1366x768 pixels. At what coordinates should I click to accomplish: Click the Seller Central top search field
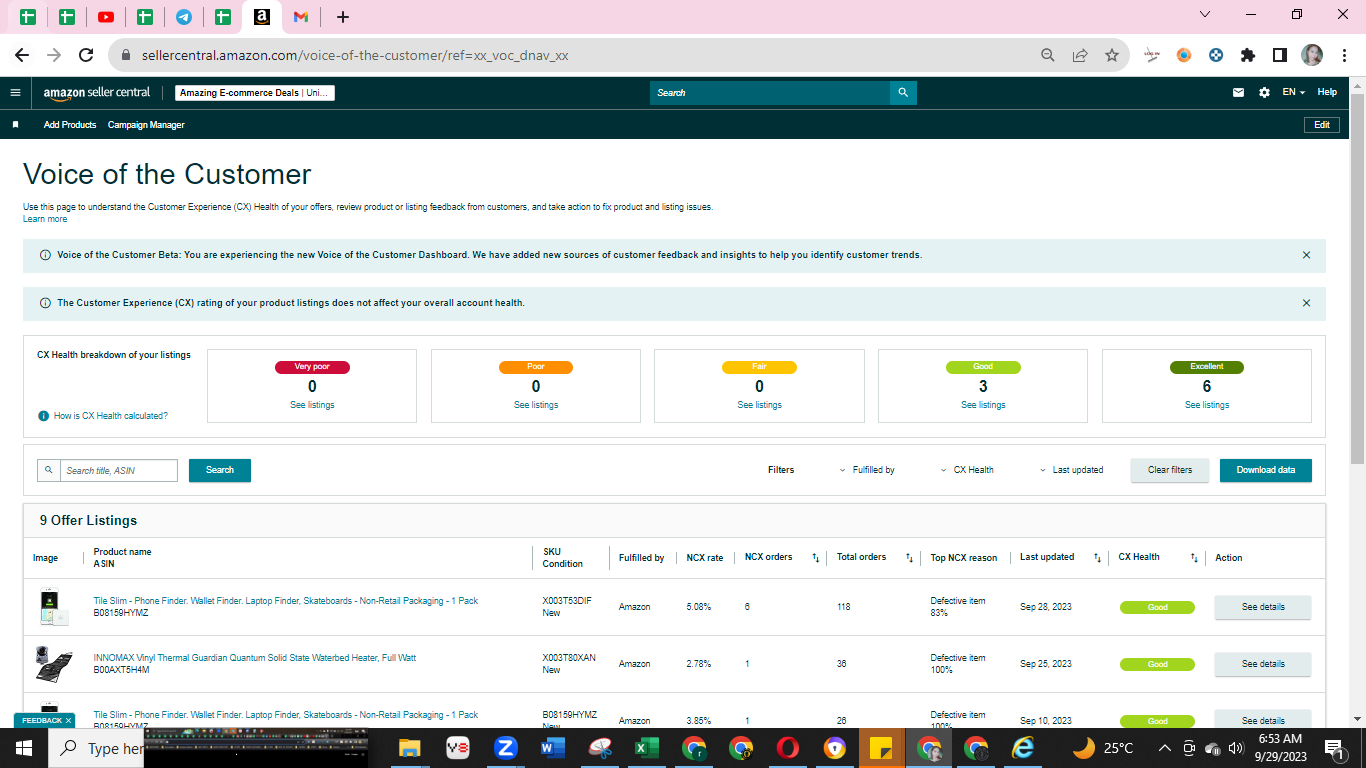click(x=770, y=93)
